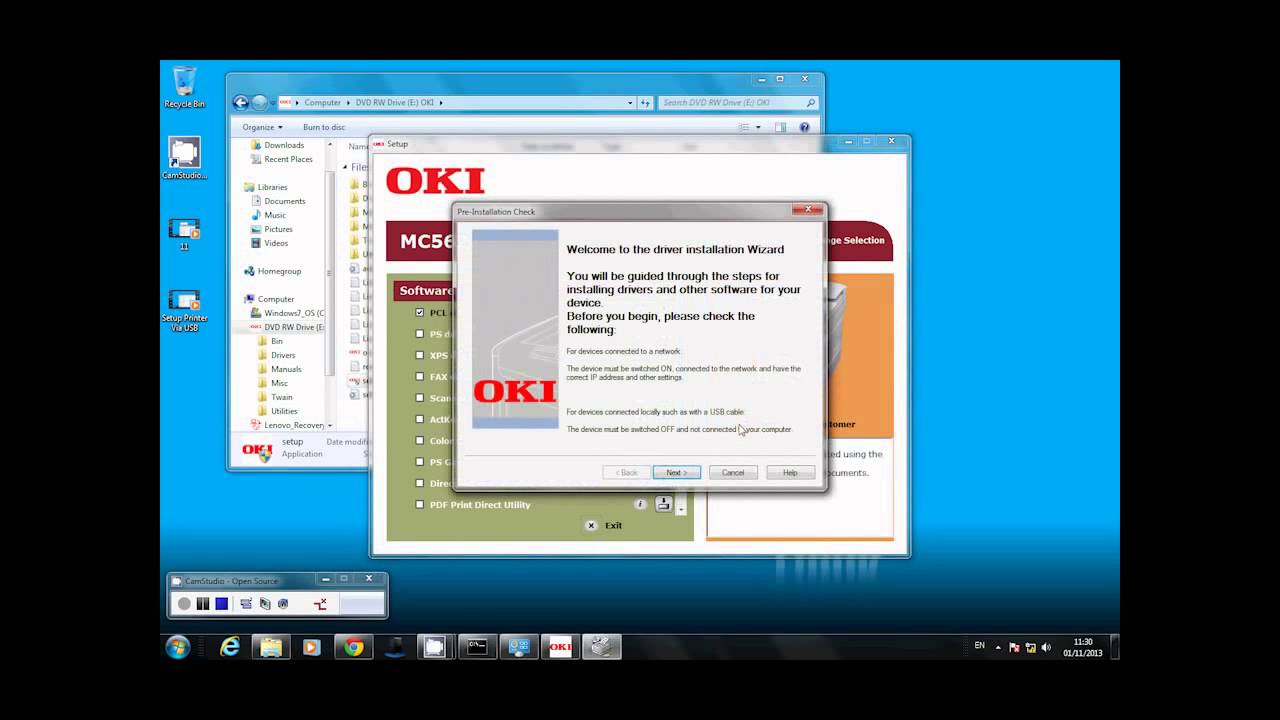Pause recording in CamStudio
Screen dimensions: 1280x720
pos(203,603)
